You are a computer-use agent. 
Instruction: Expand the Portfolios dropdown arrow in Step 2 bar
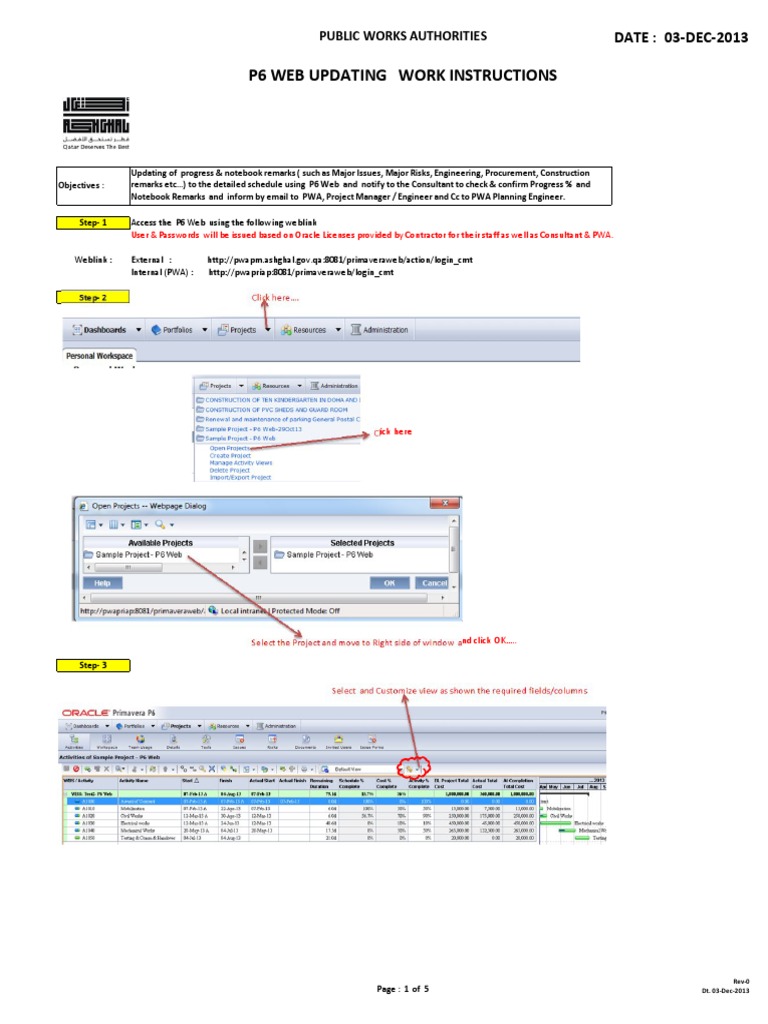click(x=204, y=330)
